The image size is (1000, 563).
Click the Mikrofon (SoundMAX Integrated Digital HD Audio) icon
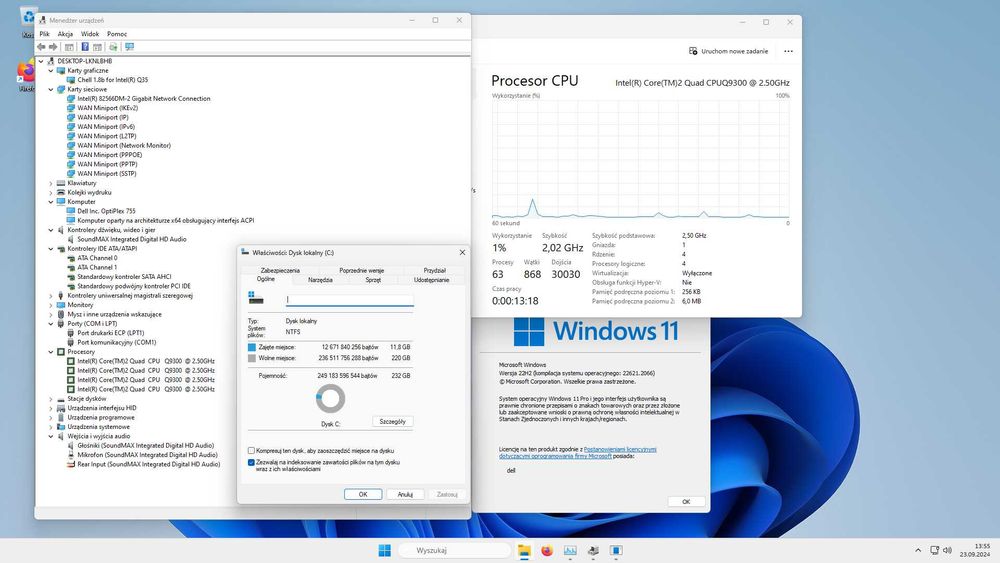(x=71, y=455)
